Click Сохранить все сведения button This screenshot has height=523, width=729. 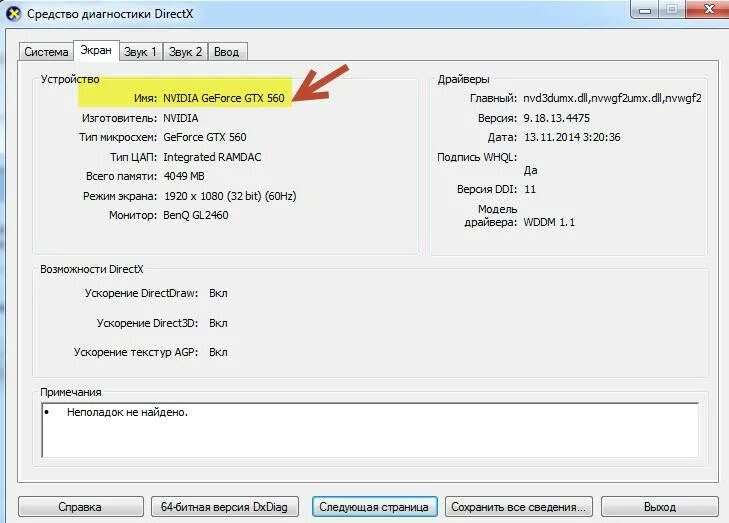pyautogui.click(x=518, y=507)
